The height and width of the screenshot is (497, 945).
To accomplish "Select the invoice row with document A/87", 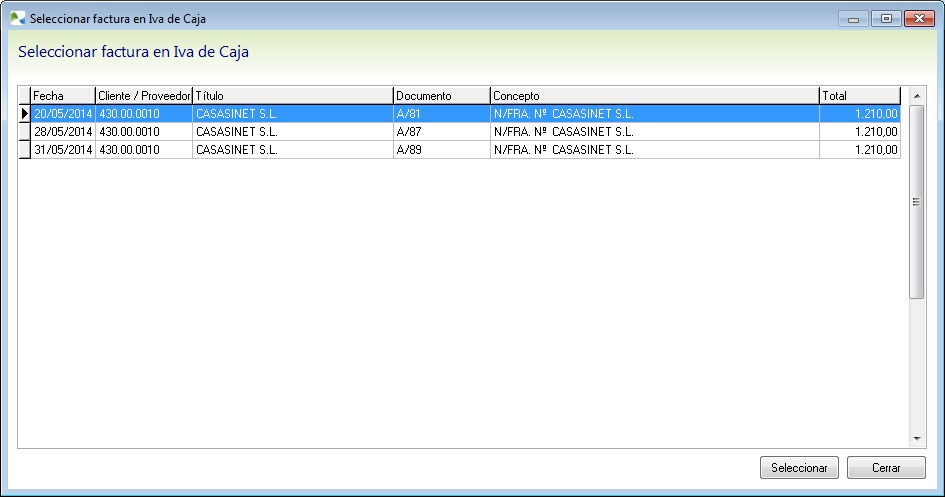I will [x=441, y=131].
